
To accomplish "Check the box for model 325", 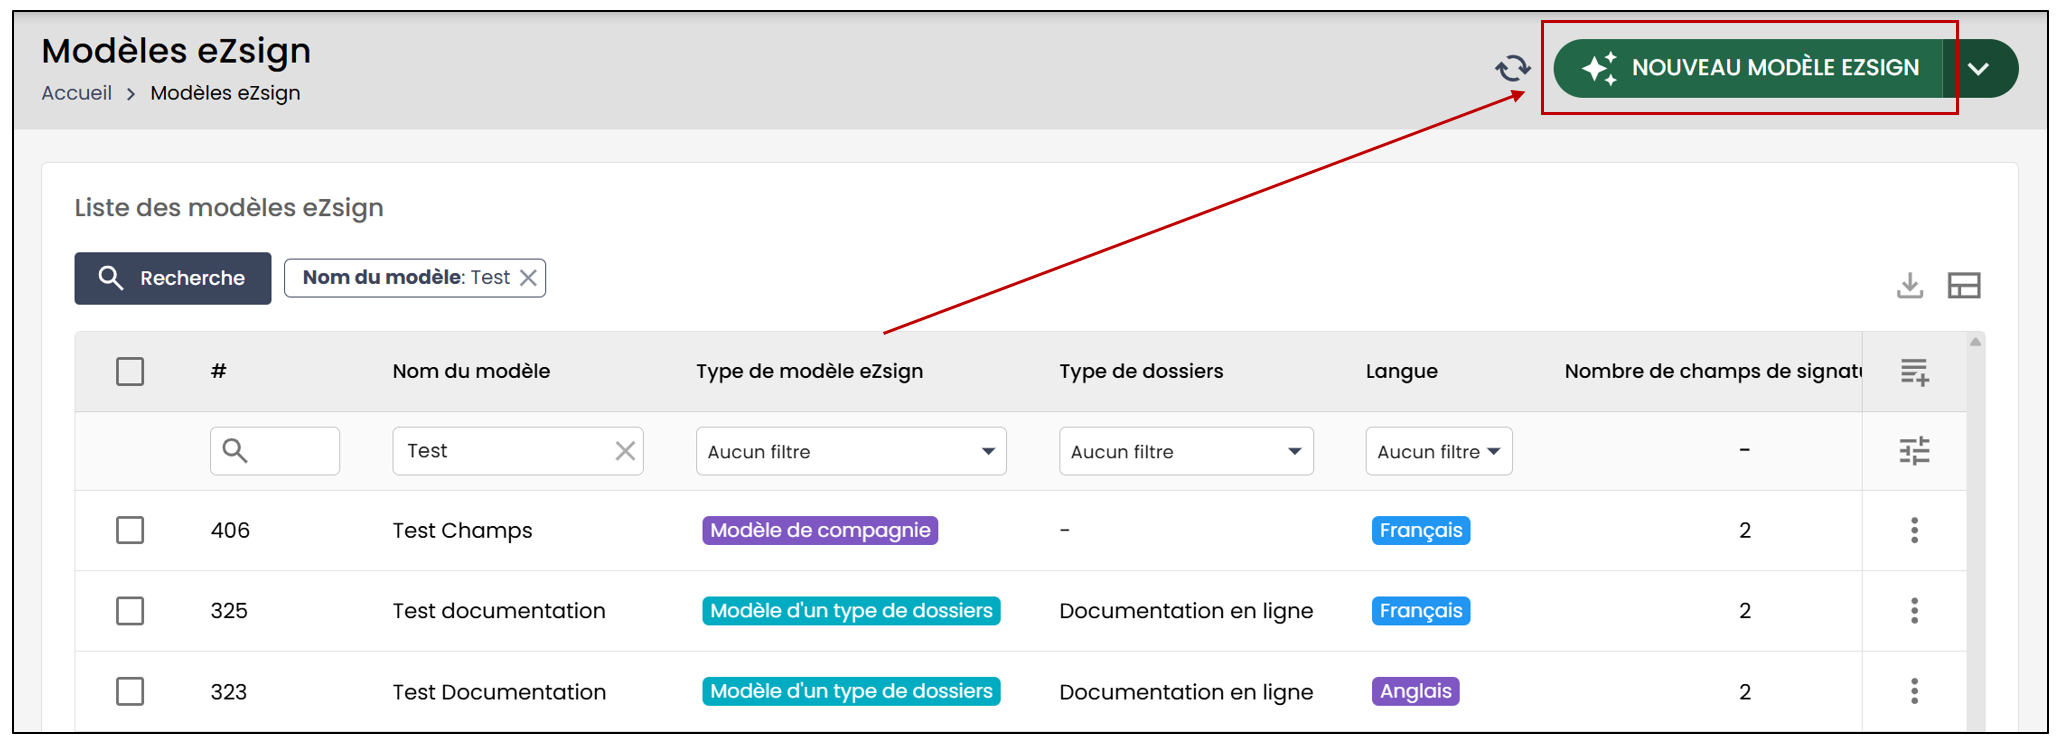I will (x=130, y=611).
